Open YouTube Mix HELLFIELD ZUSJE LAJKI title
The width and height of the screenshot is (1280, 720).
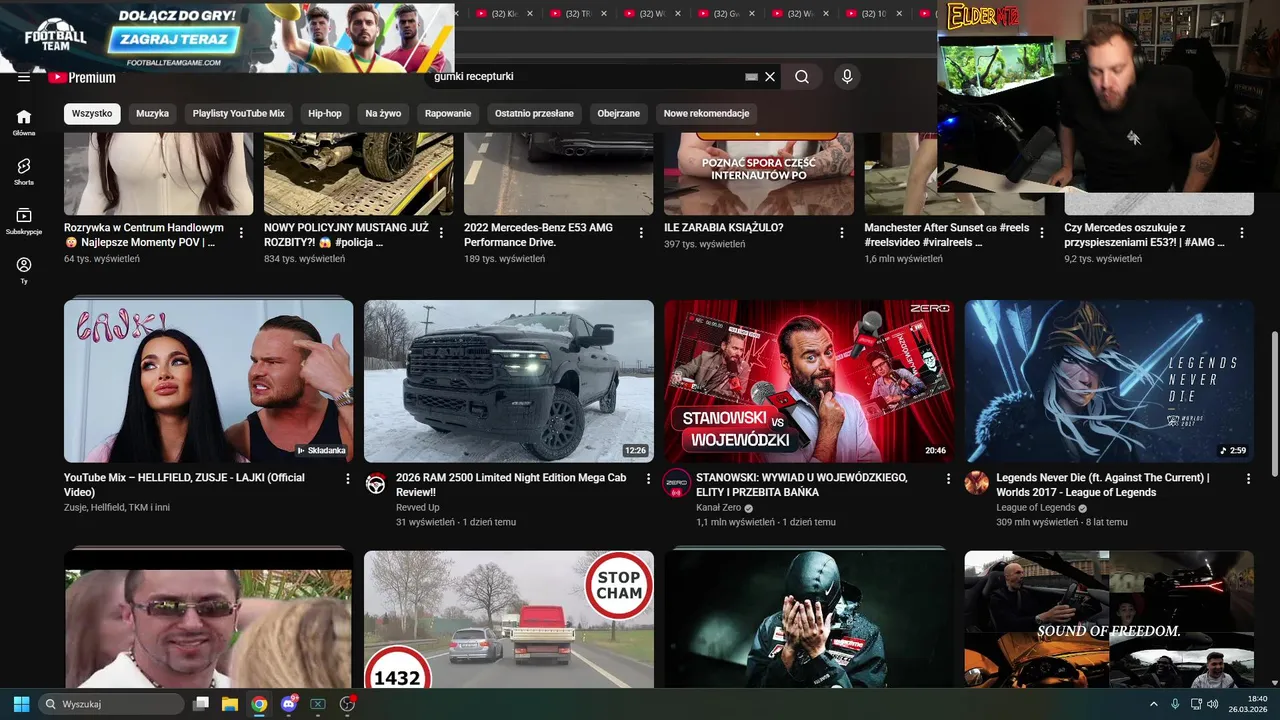point(184,485)
